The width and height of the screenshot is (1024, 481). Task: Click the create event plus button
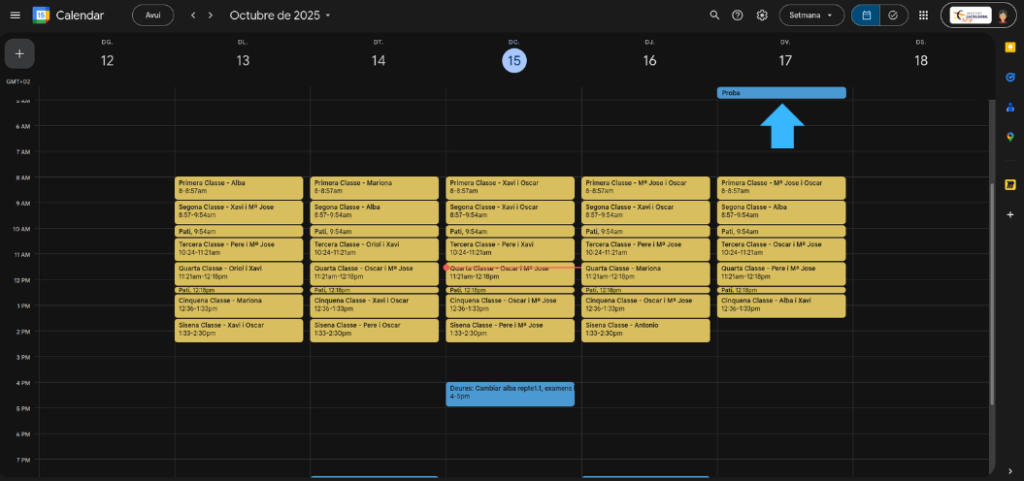[x=19, y=53]
